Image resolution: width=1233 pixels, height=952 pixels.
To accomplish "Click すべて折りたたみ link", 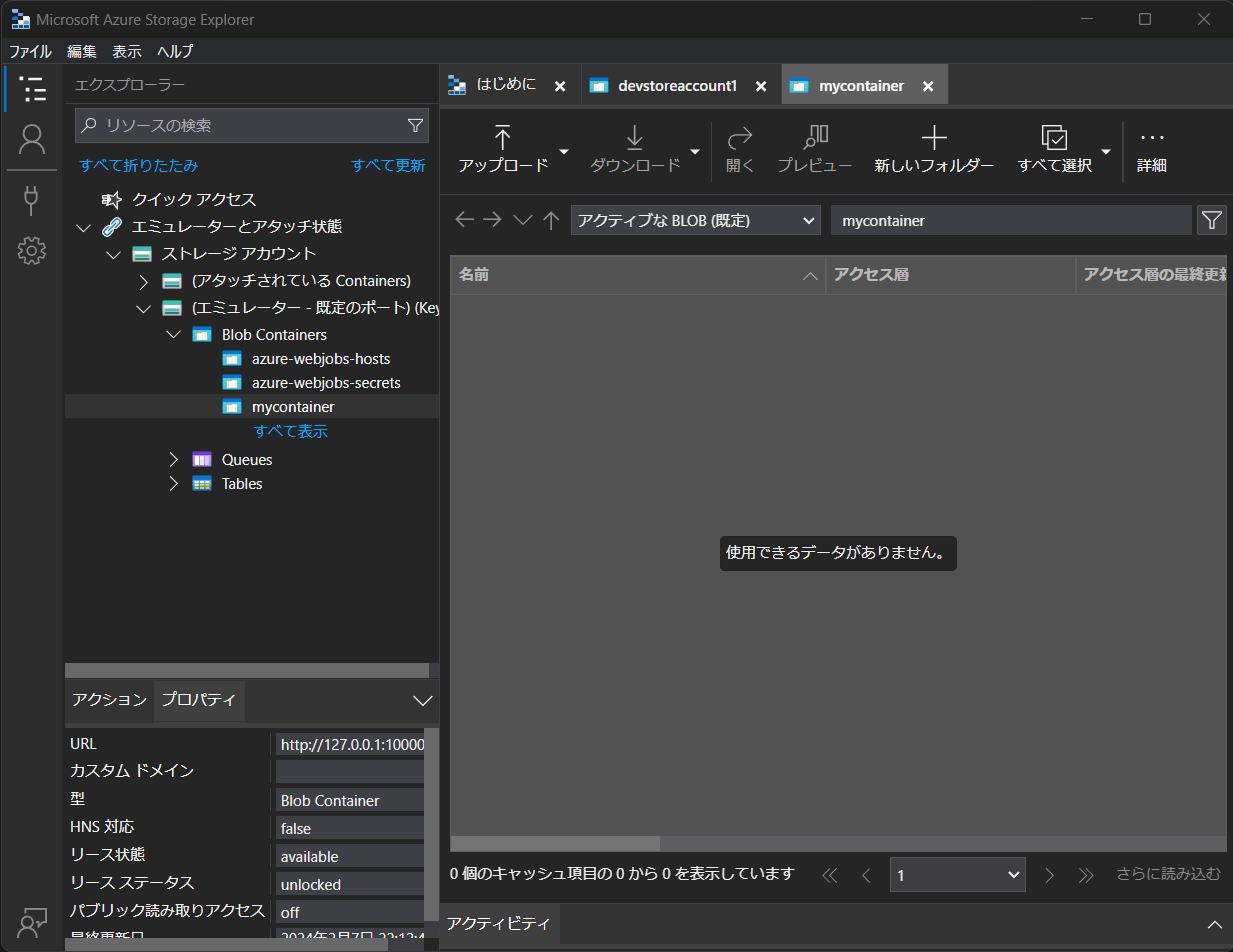I will 139,165.
